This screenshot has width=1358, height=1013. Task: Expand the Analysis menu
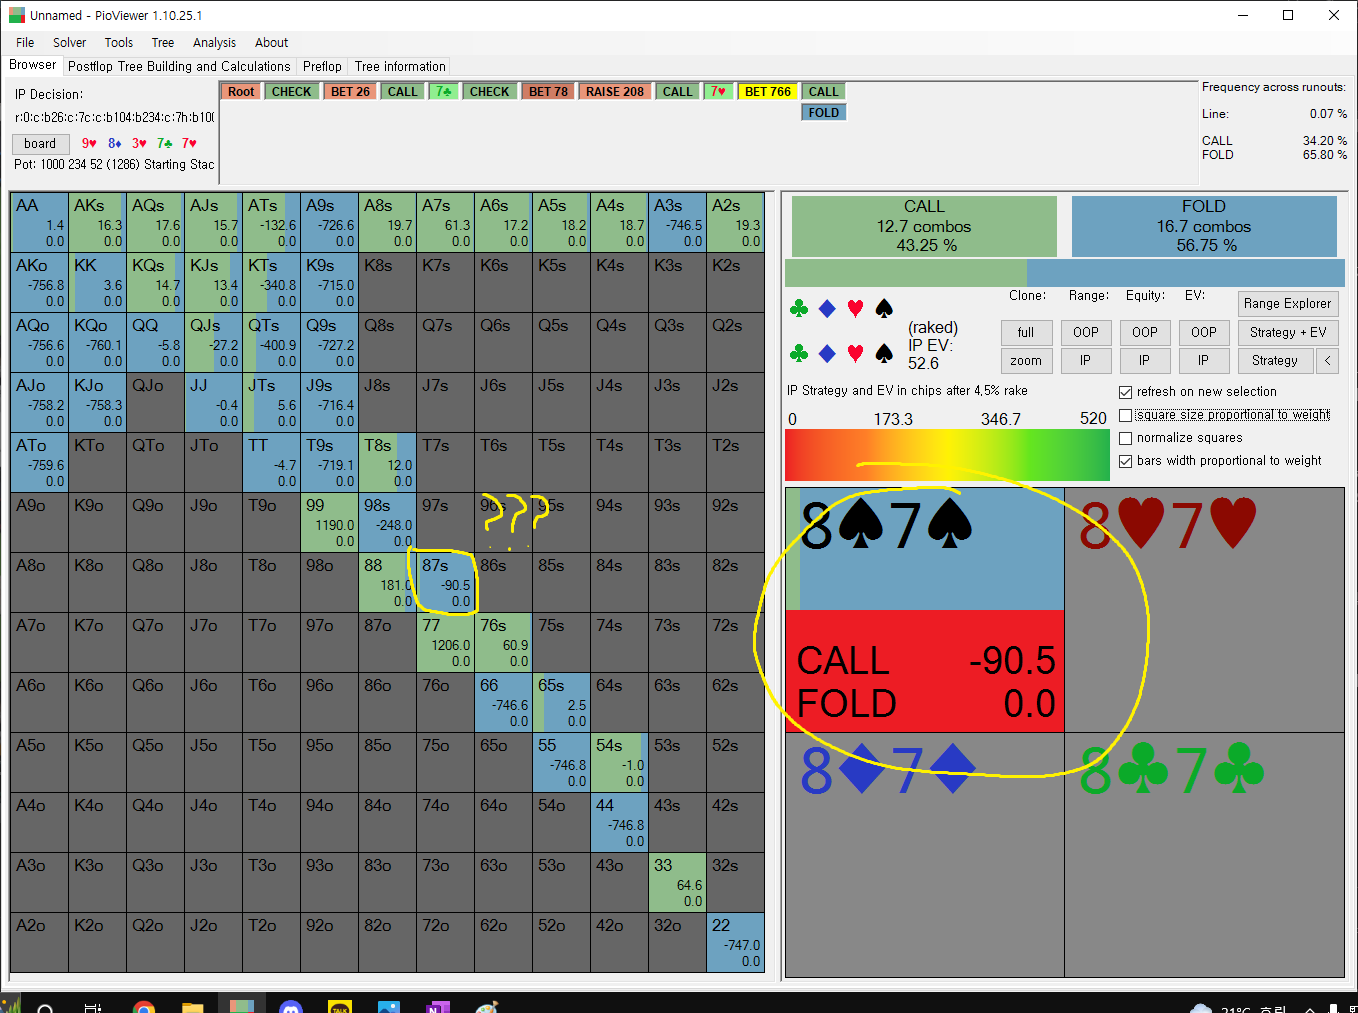tap(214, 43)
